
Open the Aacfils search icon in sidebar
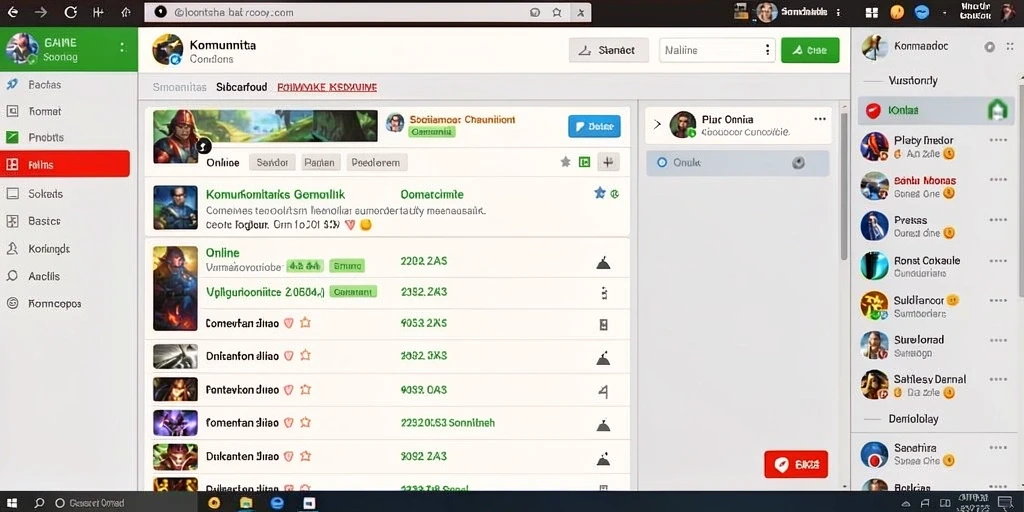(x=12, y=276)
